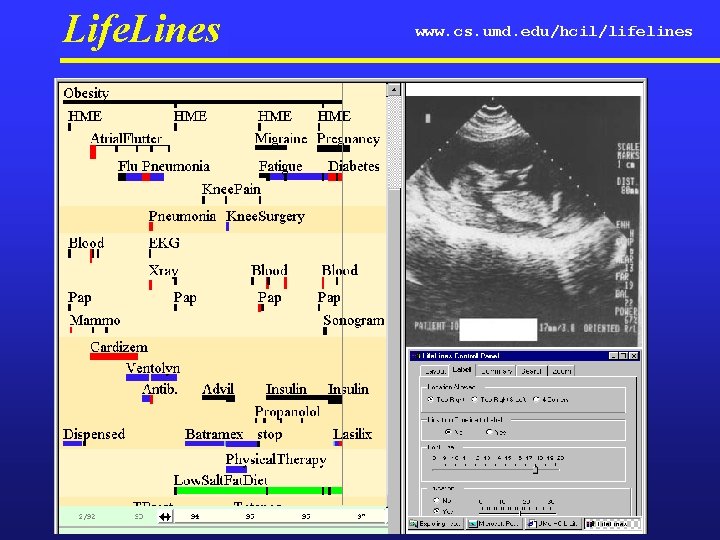Select the Migraine event label
Viewport: 720px width, 540px height.
[281, 138]
